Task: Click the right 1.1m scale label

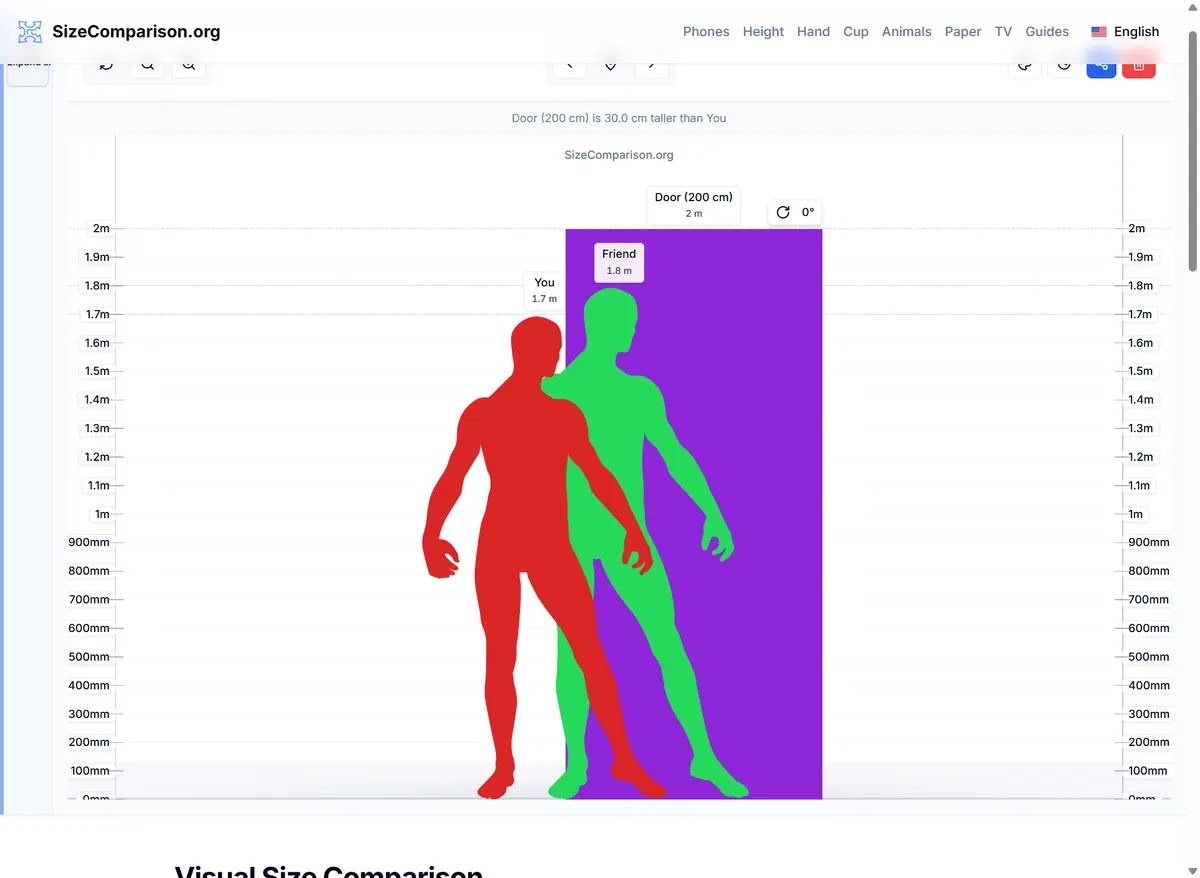Action: [1139, 485]
